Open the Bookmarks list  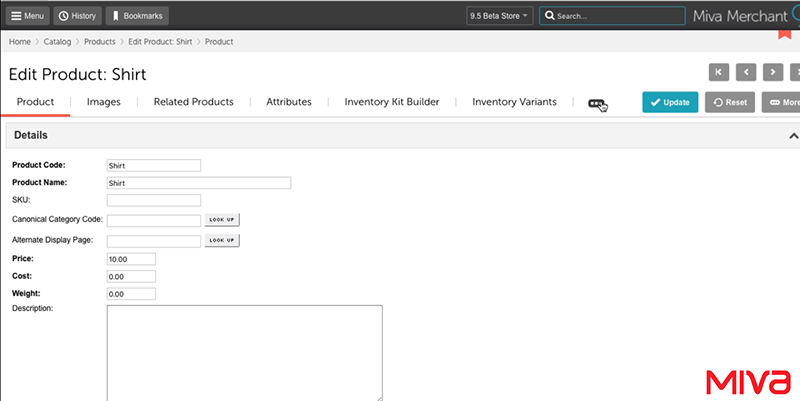[137, 16]
